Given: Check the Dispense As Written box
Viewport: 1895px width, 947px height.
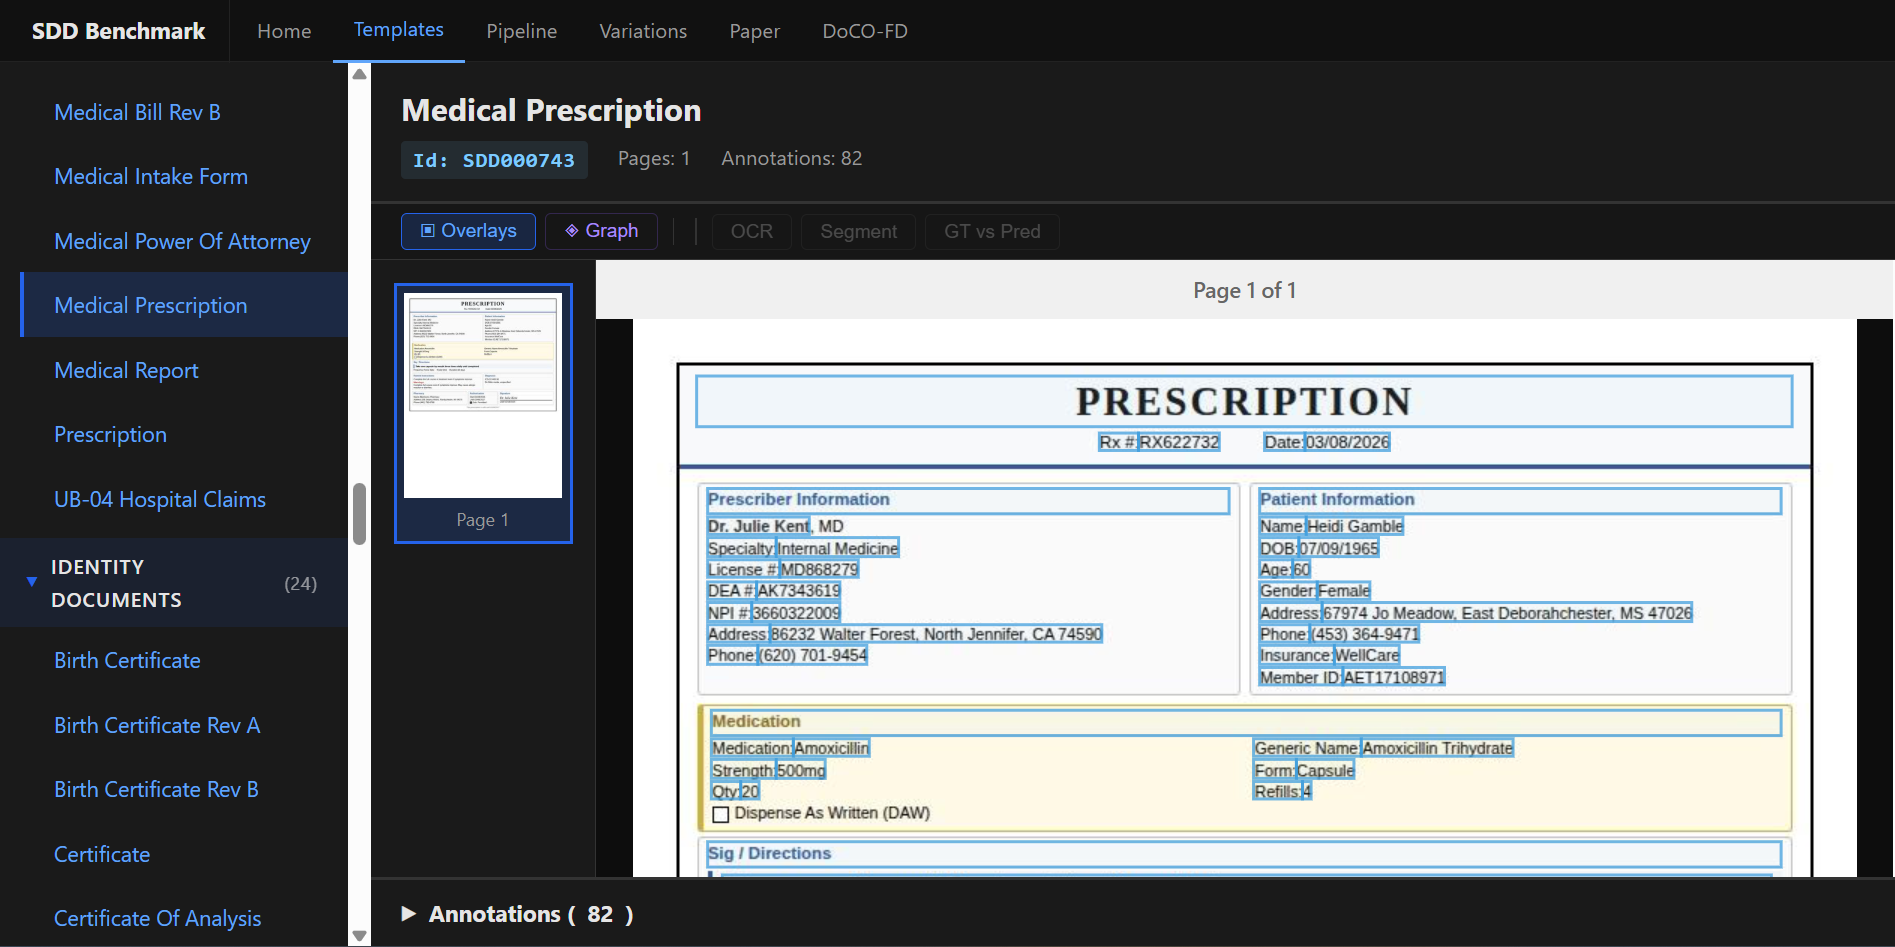Looking at the screenshot, I should coord(720,814).
